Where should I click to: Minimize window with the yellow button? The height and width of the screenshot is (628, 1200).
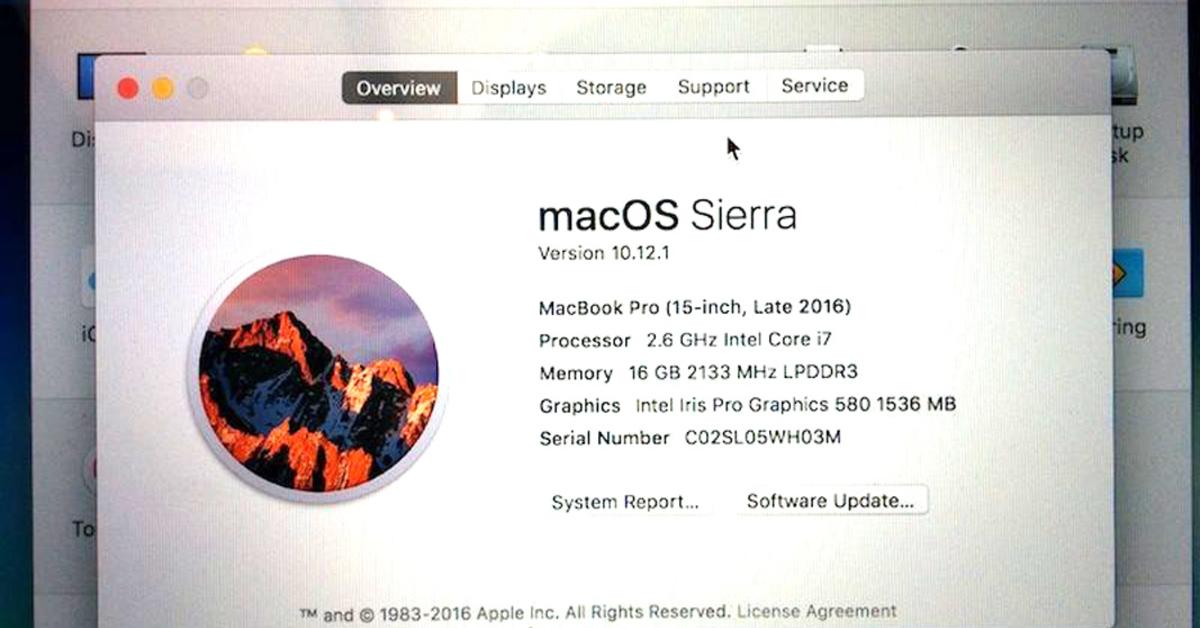pos(163,88)
